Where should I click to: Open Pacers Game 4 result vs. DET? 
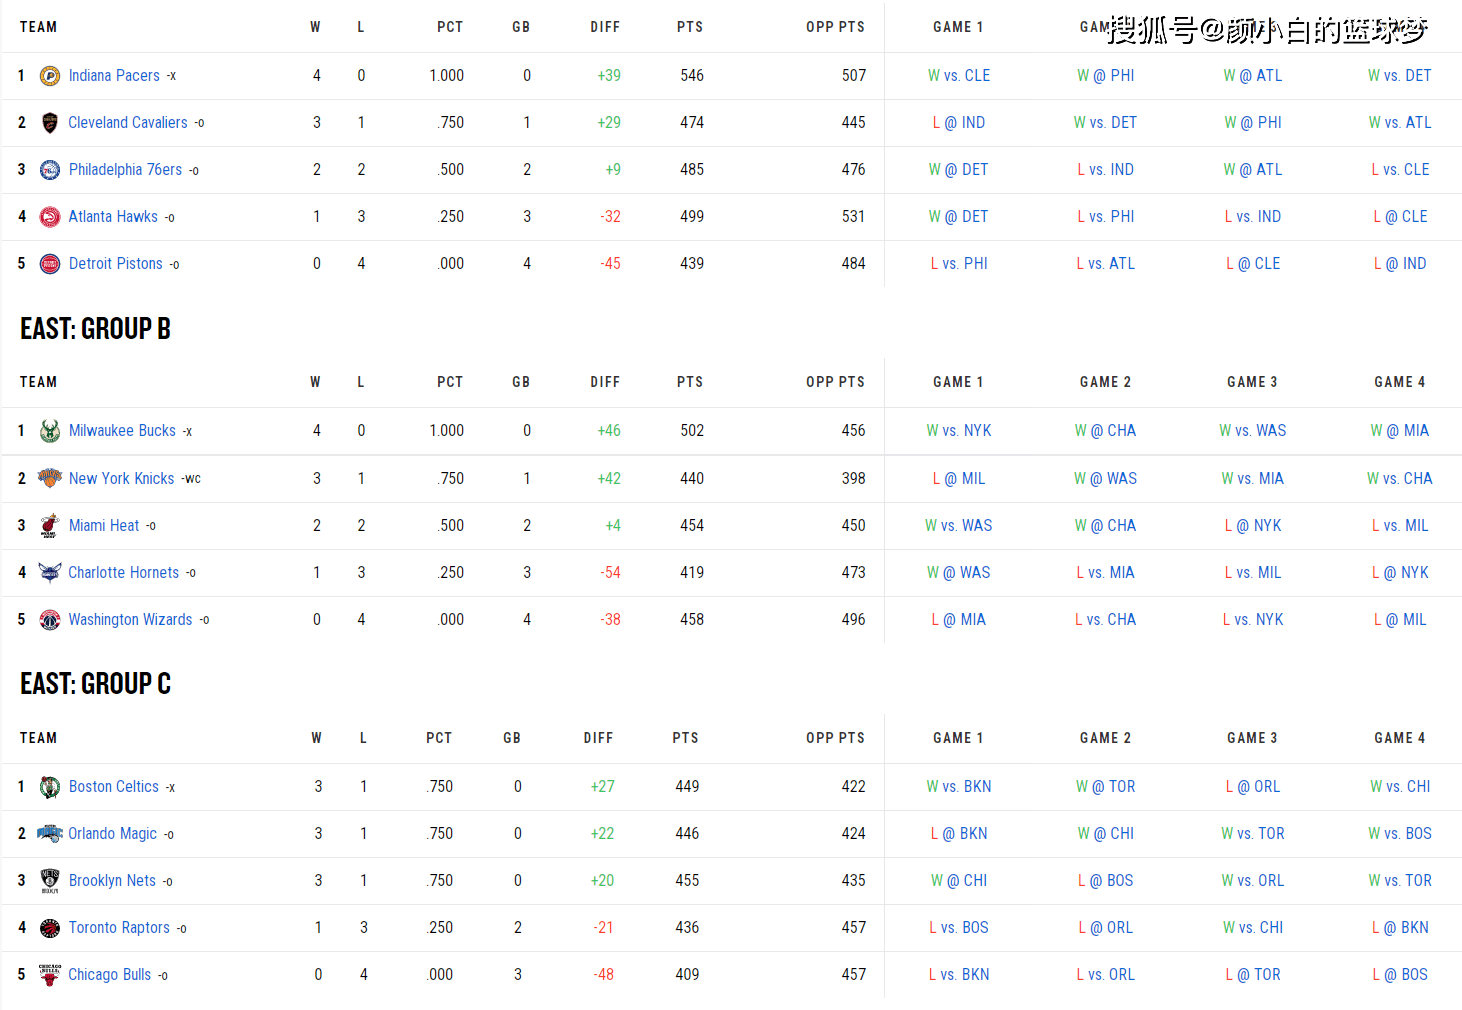[1400, 76]
